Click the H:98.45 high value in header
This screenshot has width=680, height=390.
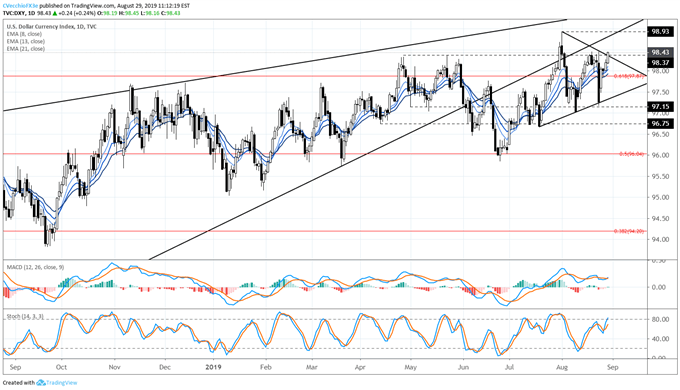tap(128, 13)
